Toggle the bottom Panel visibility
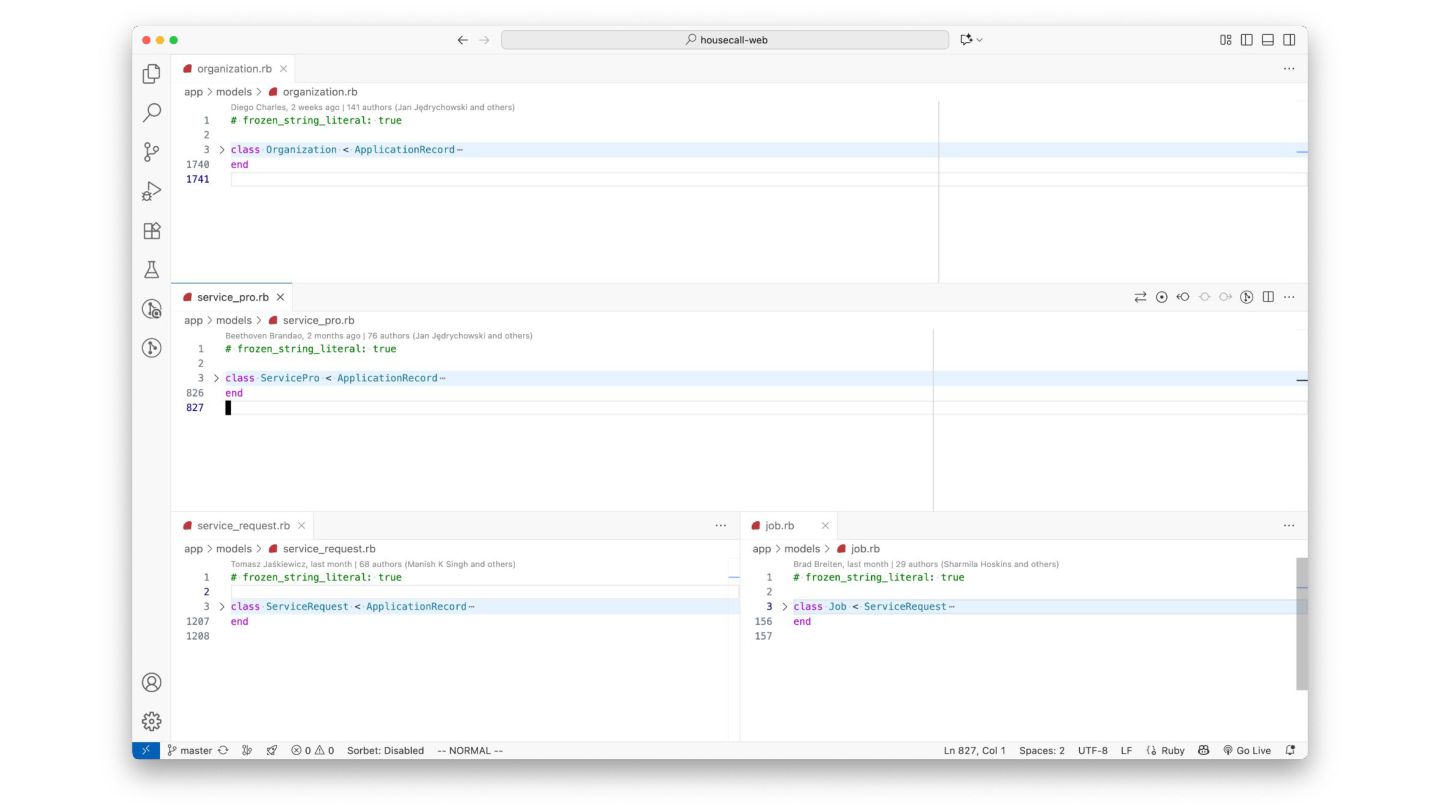The image size is (1440, 810). pyautogui.click(x=1268, y=40)
